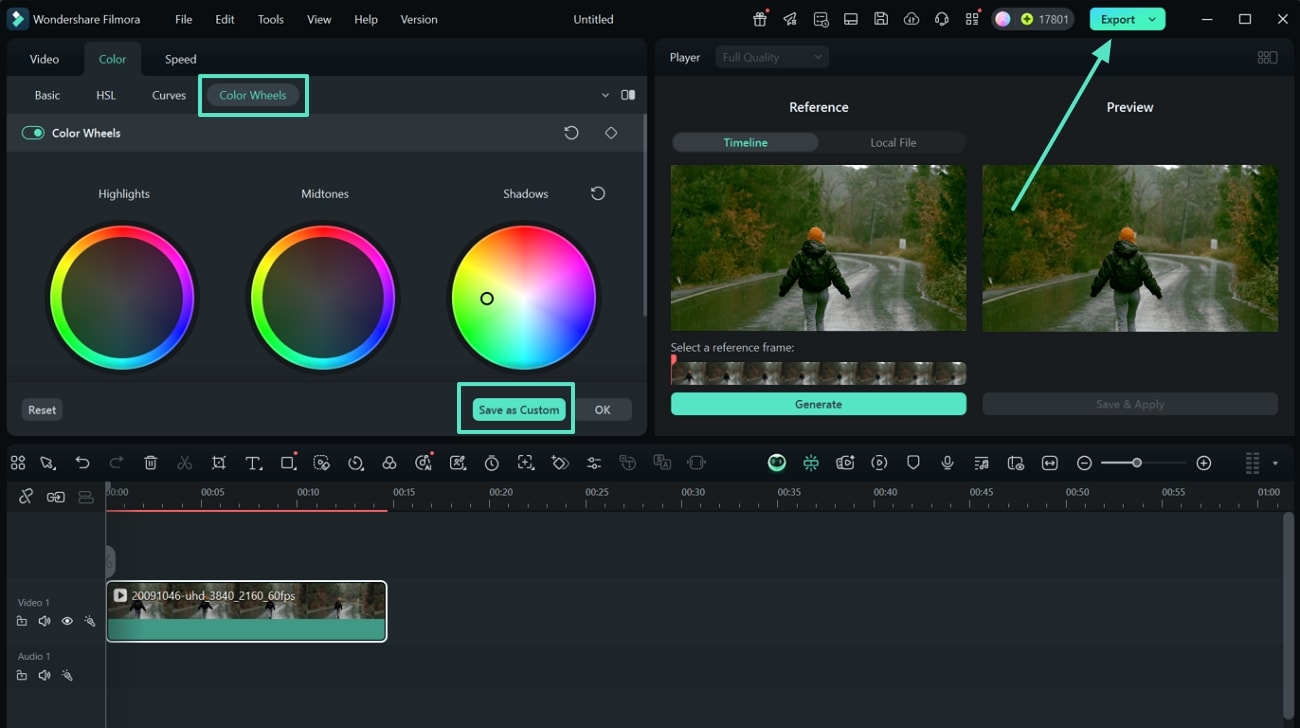The width and height of the screenshot is (1300, 728).
Task: Open the Basic sub-tab
Action: (x=47, y=95)
